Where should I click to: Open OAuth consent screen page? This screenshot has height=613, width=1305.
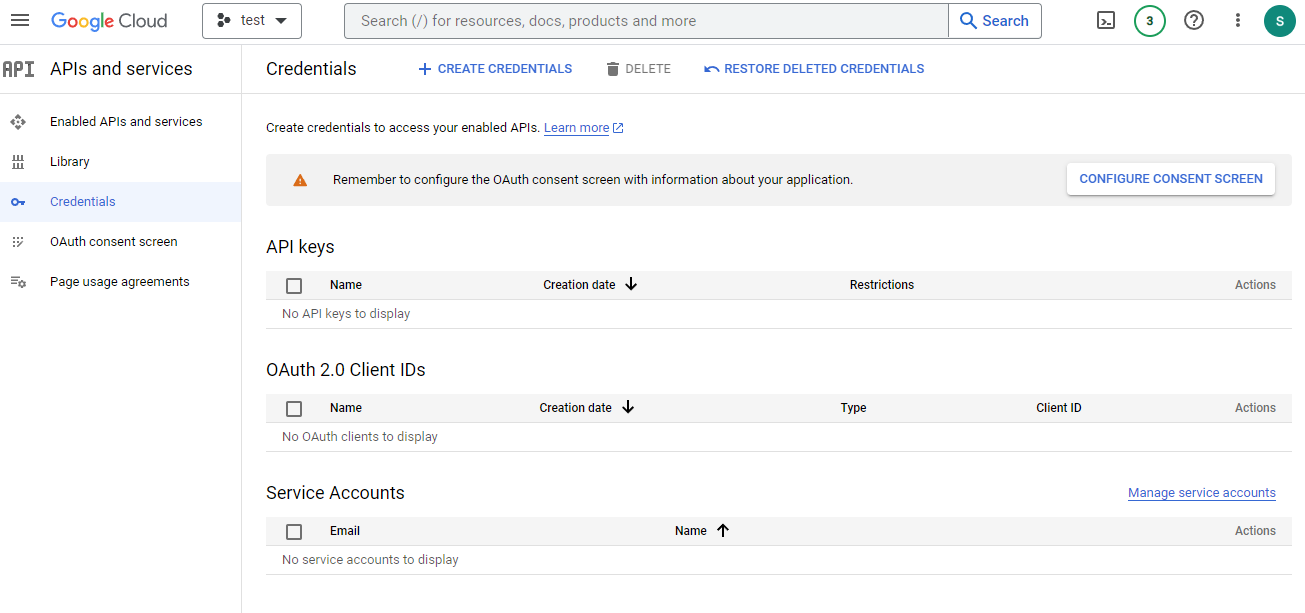click(120, 242)
